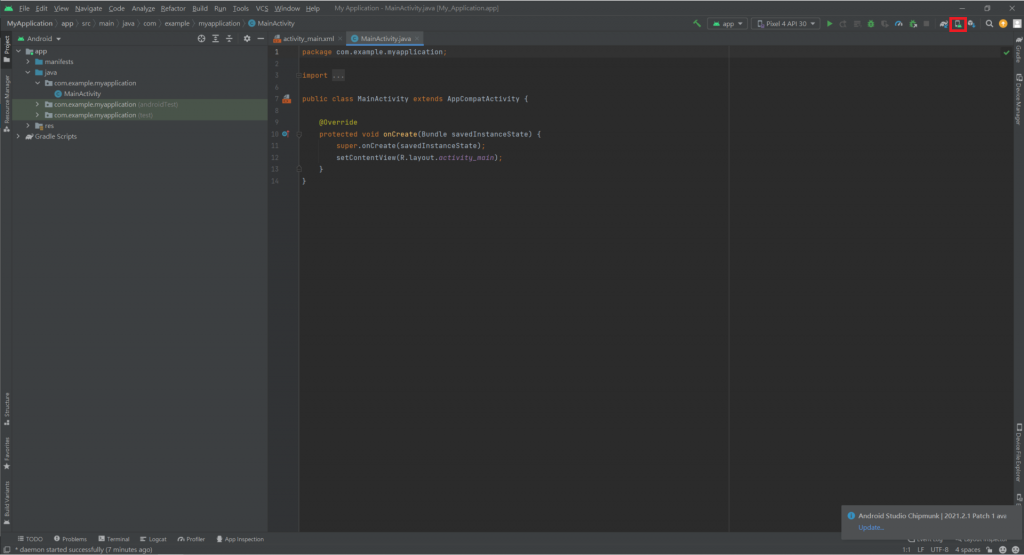Collapse all in the project tree
This screenshot has width=1024, height=555.
coord(230,38)
